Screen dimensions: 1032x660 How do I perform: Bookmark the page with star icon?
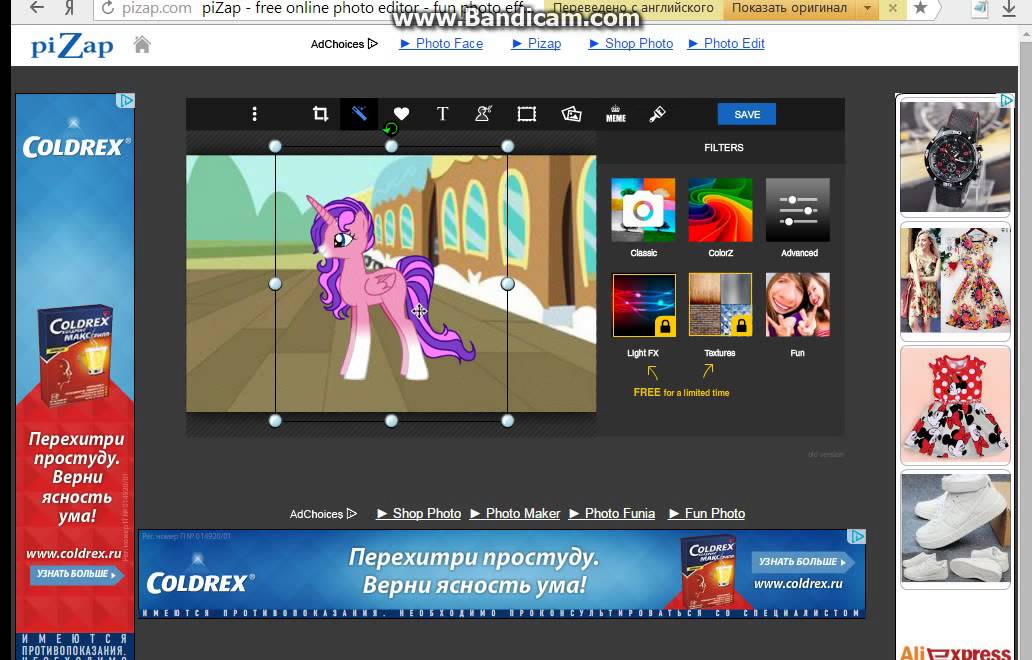tap(921, 8)
